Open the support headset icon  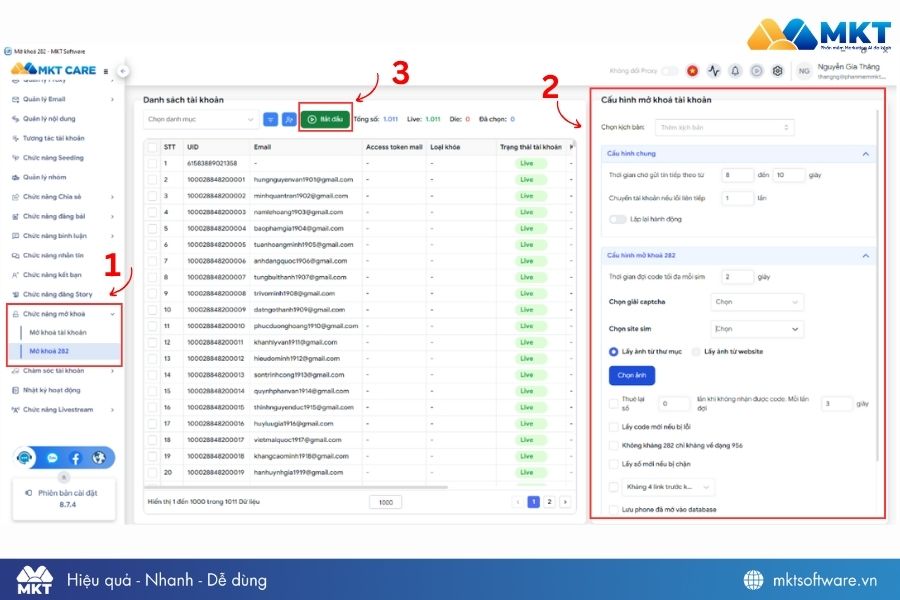tap(24, 458)
